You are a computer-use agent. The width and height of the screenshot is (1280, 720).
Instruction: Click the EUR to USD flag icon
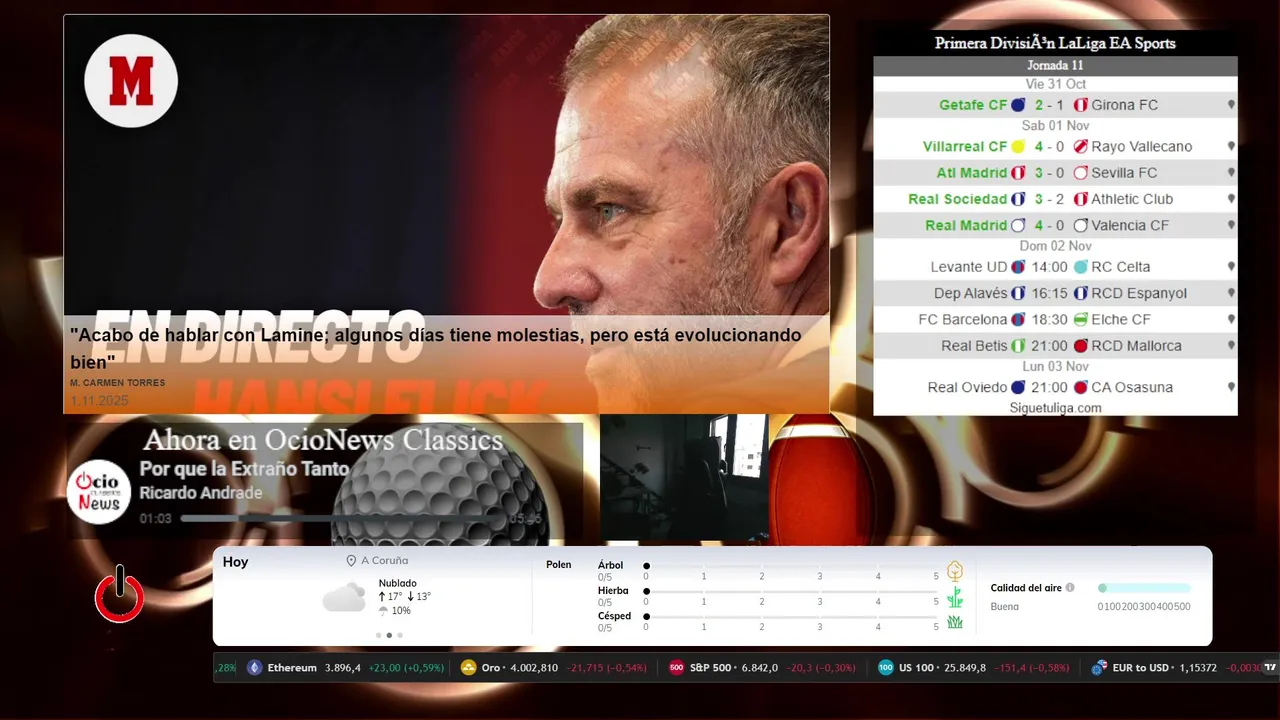pos(1099,668)
